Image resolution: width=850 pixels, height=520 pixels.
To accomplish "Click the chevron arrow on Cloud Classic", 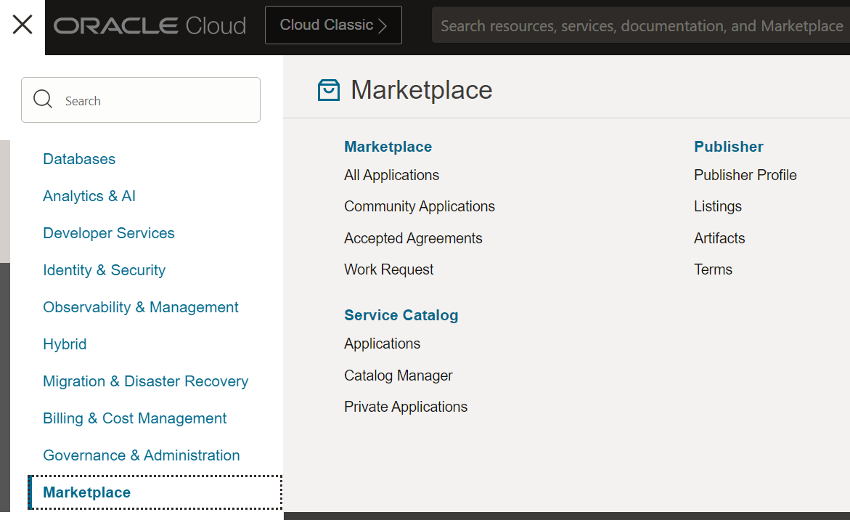I will (383, 26).
